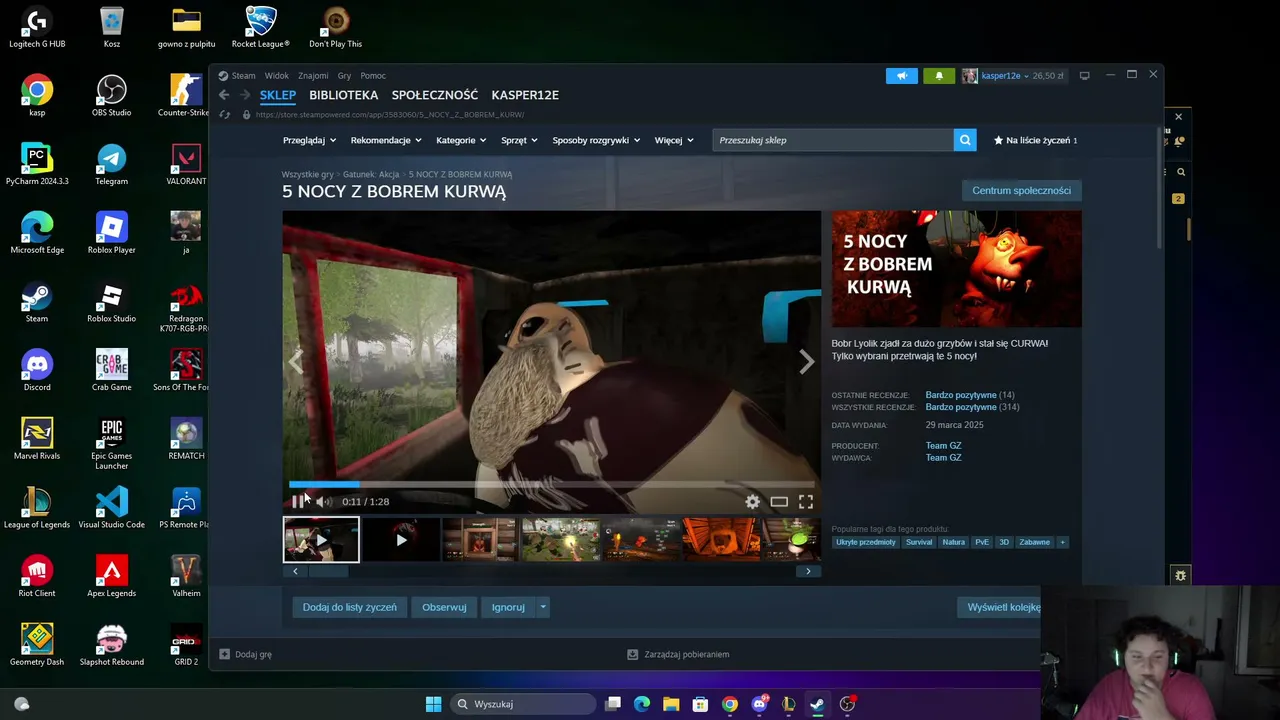Image resolution: width=1280 pixels, height=720 pixels.
Task: Mute the trailer volume
Action: coord(323,502)
